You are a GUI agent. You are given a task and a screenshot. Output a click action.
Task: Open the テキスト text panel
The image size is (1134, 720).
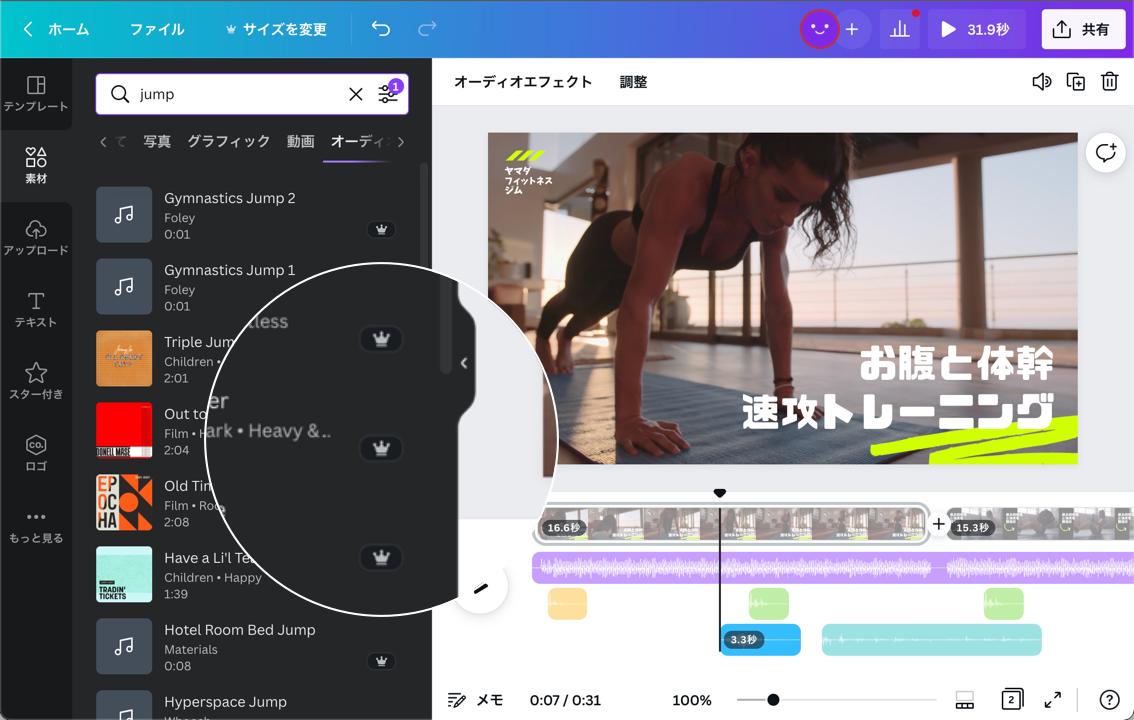(x=35, y=309)
